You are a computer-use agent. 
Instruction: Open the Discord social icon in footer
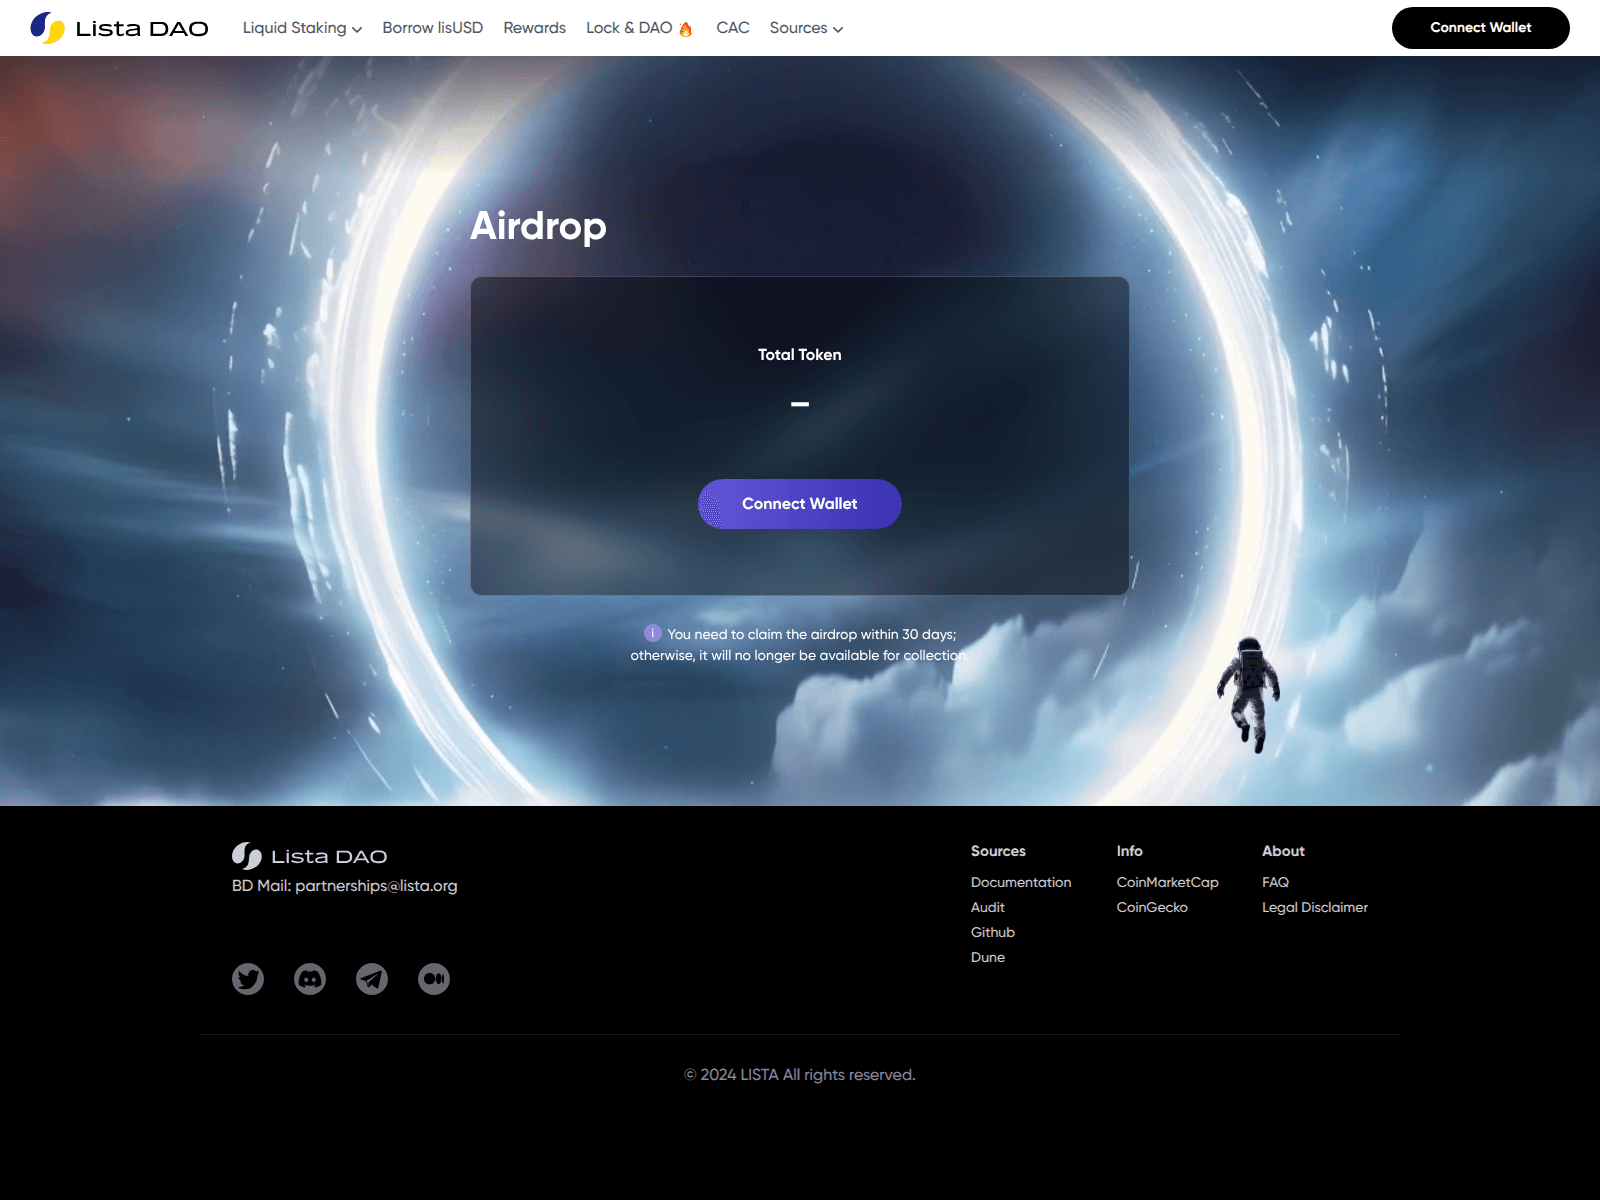click(x=309, y=979)
